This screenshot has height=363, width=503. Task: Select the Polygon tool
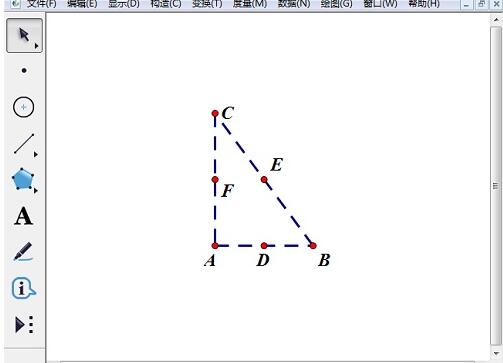(x=23, y=179)
